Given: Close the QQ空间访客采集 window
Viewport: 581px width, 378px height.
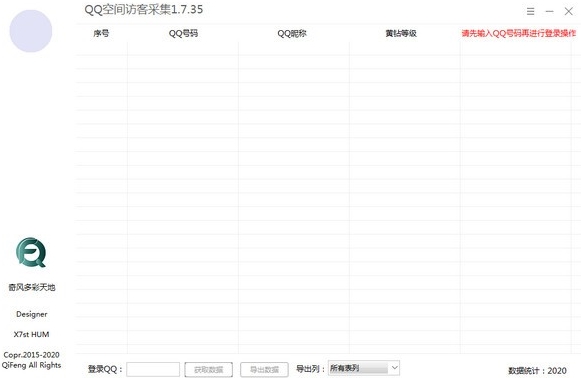Looking at the screenshot, I should tap(568, 11).
